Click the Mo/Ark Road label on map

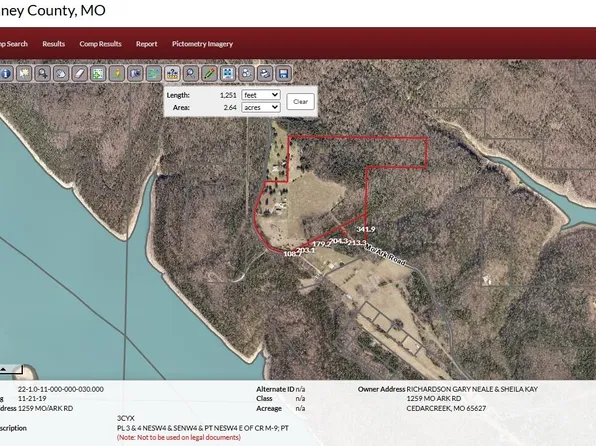click(x=385, y=255)
